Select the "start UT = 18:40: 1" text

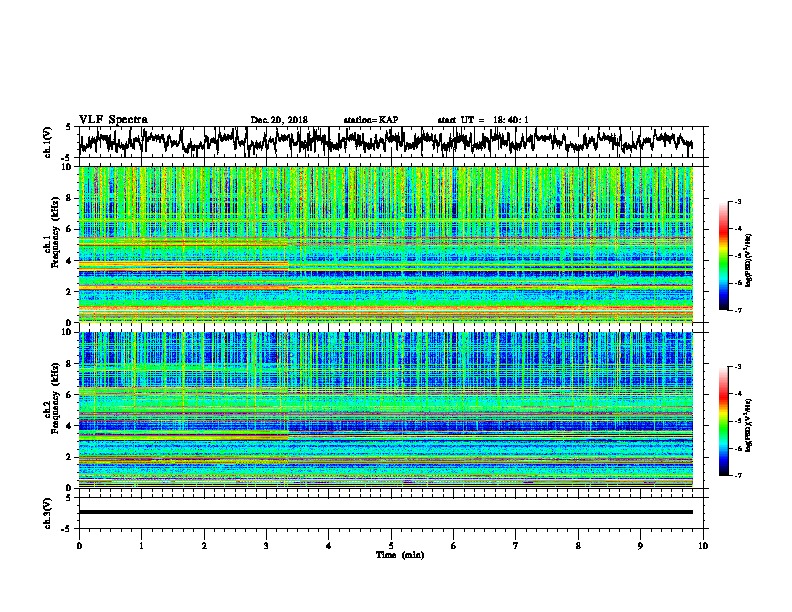(483, 120)
